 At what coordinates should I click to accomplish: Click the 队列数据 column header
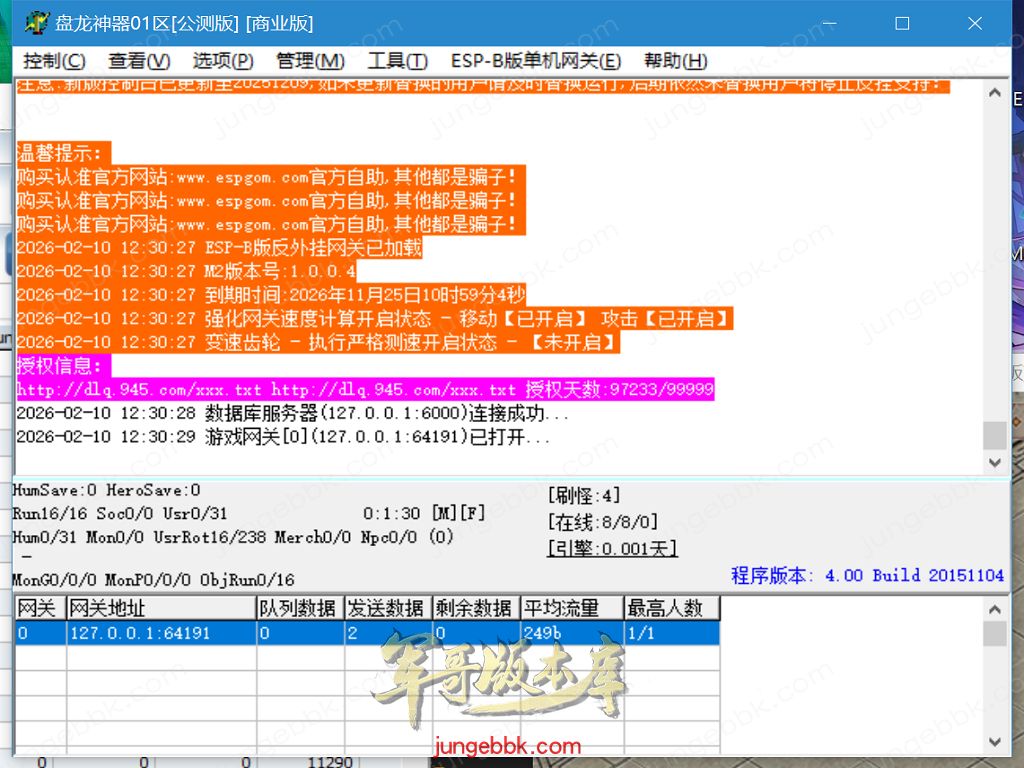coord(299,608)
